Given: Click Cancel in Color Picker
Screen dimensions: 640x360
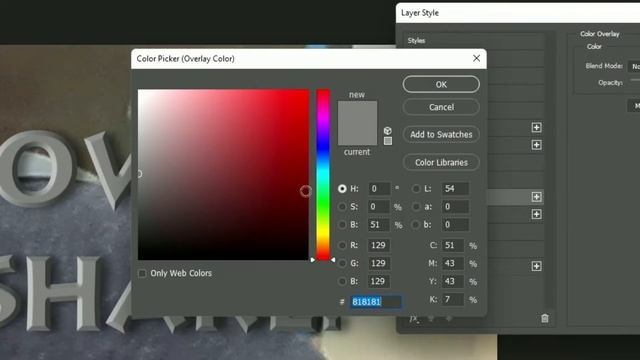Looking at the screenshot, I should tap(441, 107).
